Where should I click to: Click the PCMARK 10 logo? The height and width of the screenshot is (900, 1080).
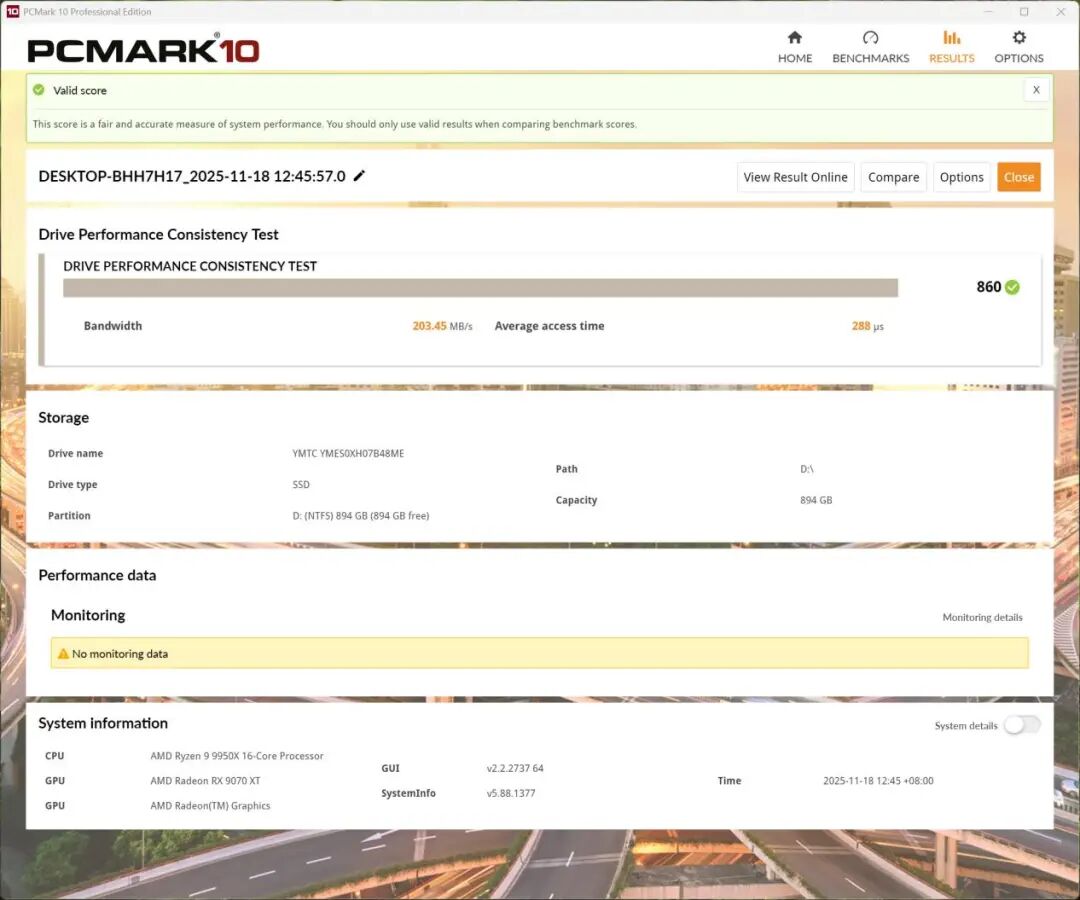tap(143, 49)
